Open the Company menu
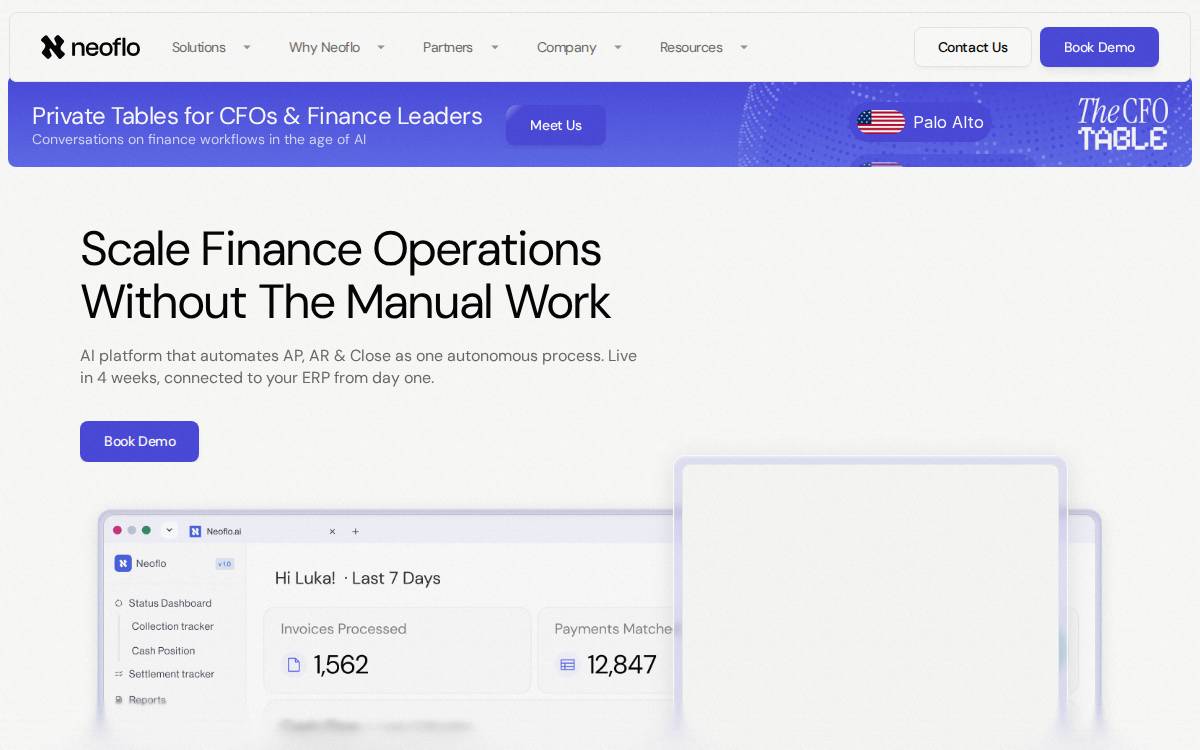The height and width of the screenshot is (750, 1200). tap(566, 47)
